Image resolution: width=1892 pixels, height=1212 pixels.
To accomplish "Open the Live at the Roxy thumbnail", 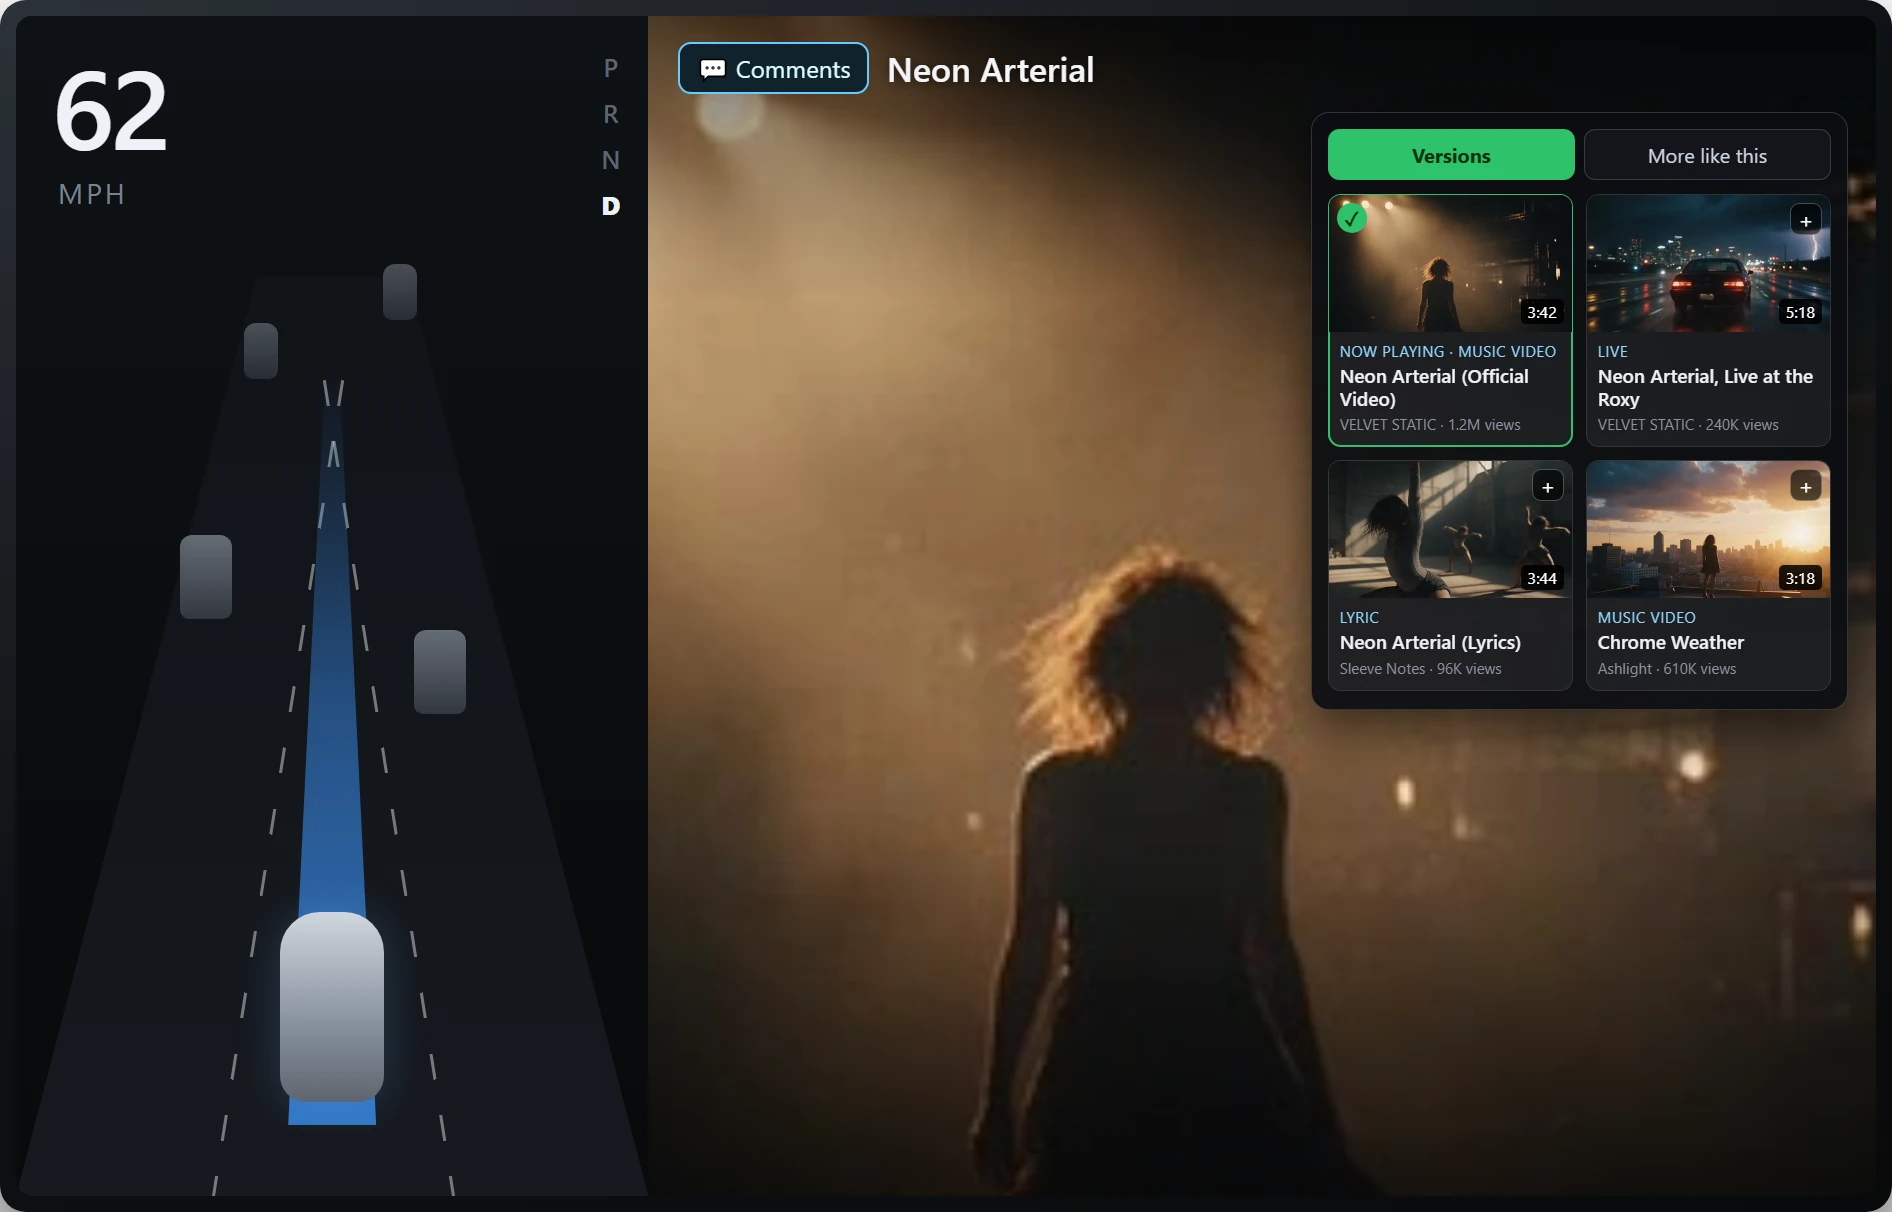I will [x=1708, y=264].
